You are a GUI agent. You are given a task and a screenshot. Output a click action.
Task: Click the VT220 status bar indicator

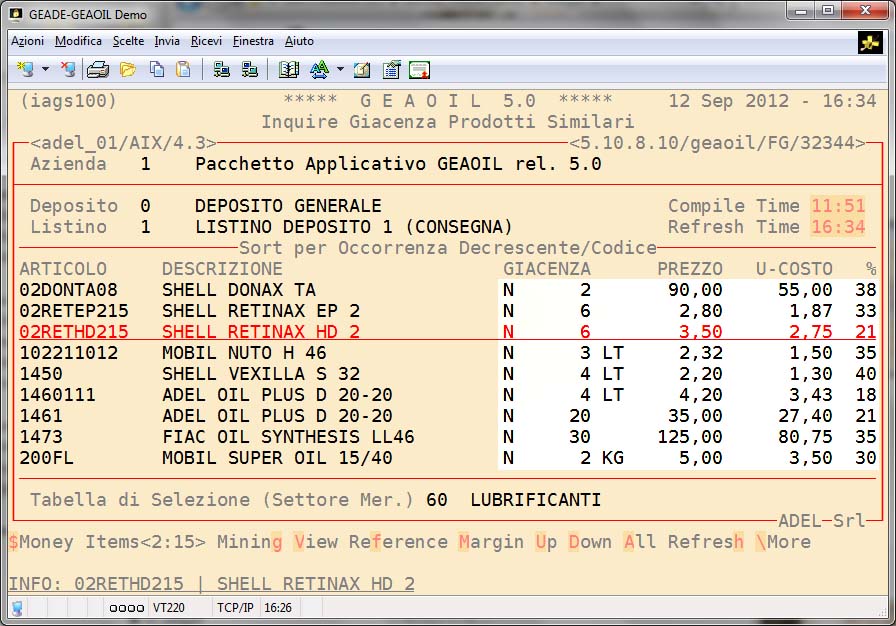pos(169,607)
